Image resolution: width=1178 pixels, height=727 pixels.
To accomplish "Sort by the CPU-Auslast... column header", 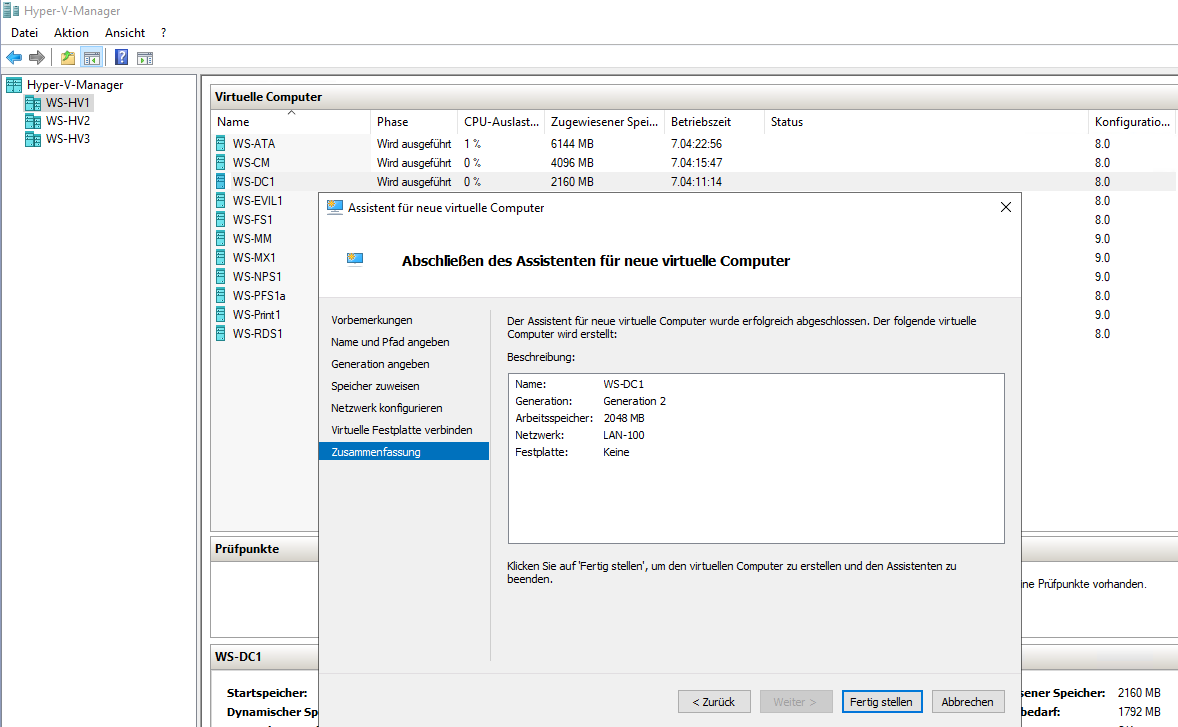I will (x=501, y=122).
